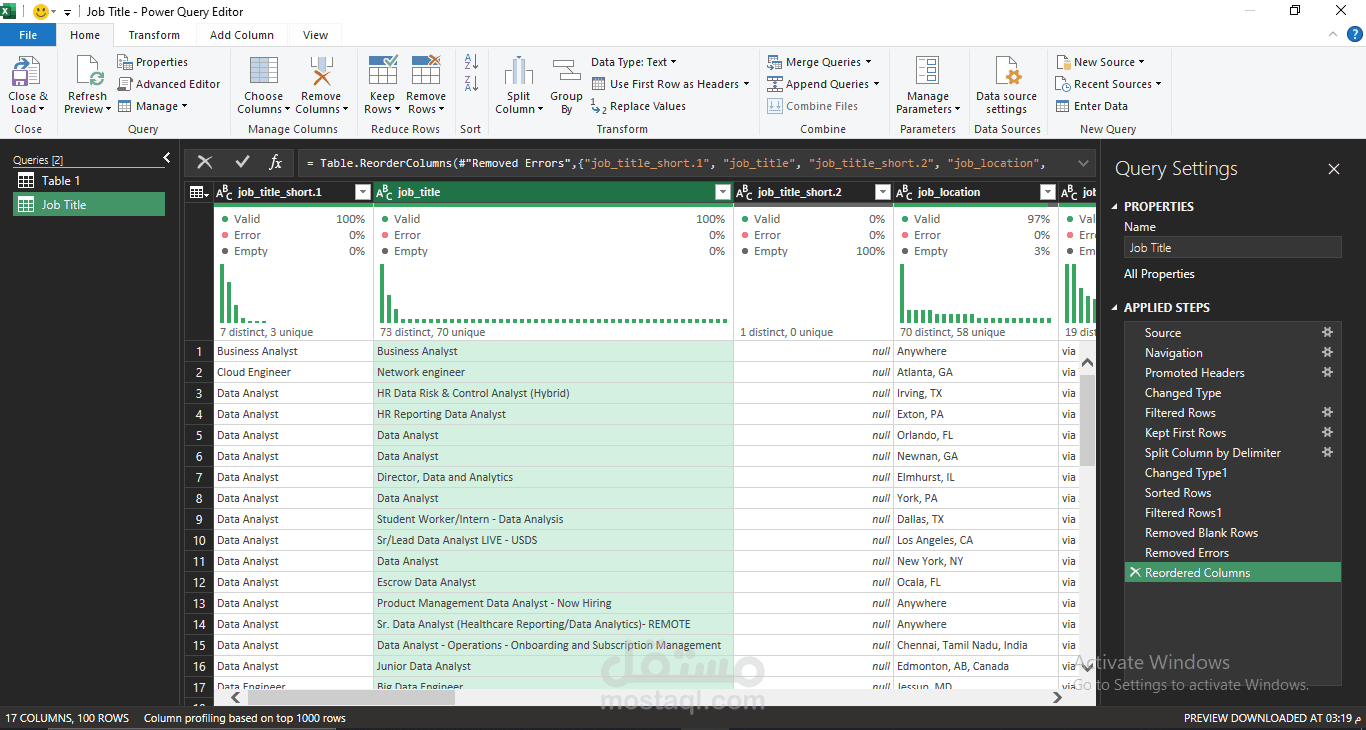1366x730 pixels.
Task: Click Data source settings
Action: [1006, 84]
